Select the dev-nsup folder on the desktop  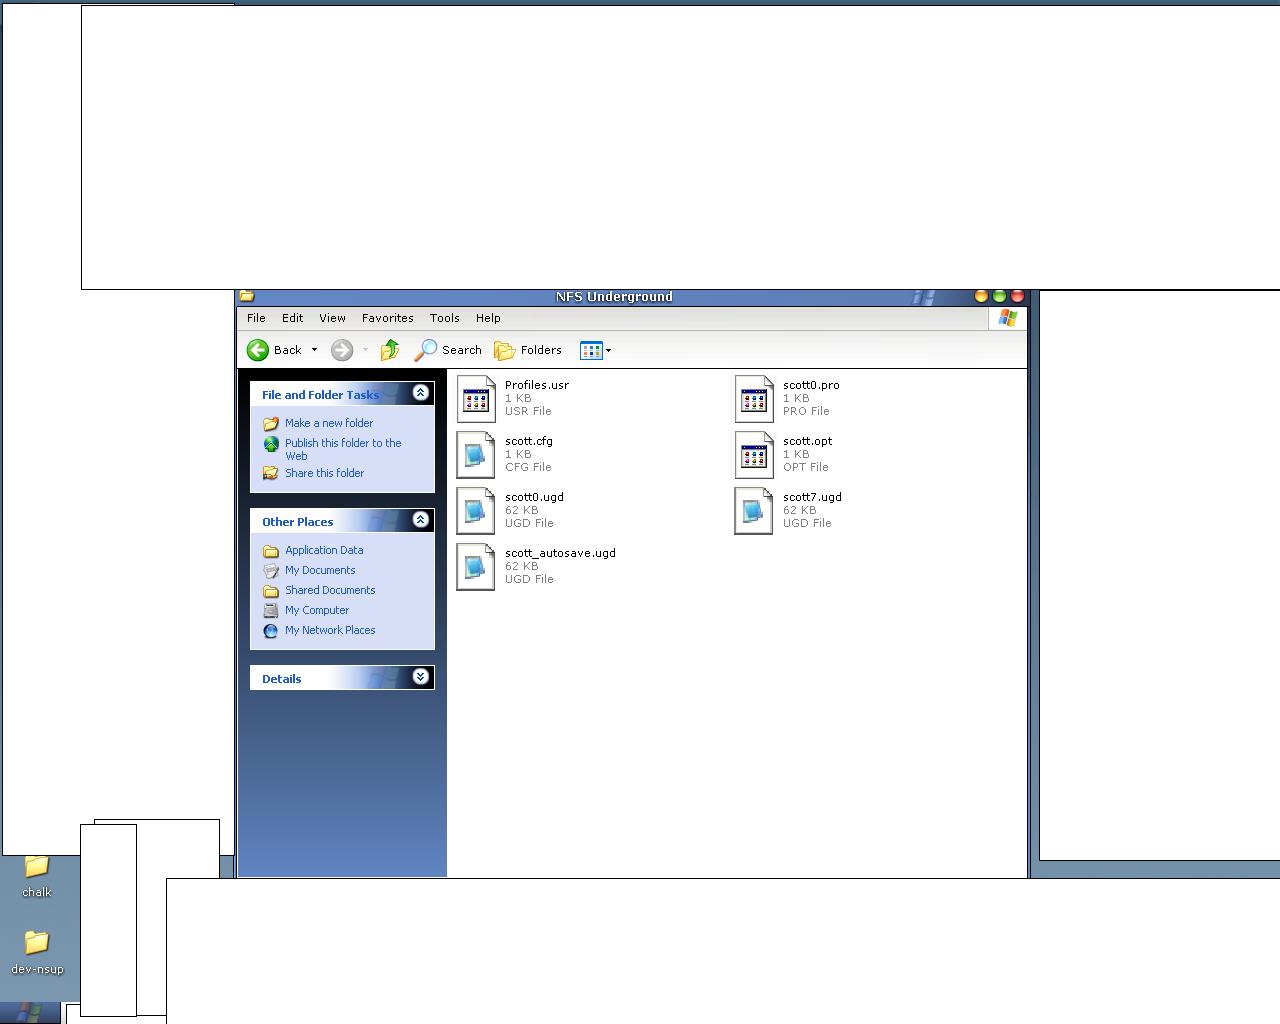(x=37, y=952)
